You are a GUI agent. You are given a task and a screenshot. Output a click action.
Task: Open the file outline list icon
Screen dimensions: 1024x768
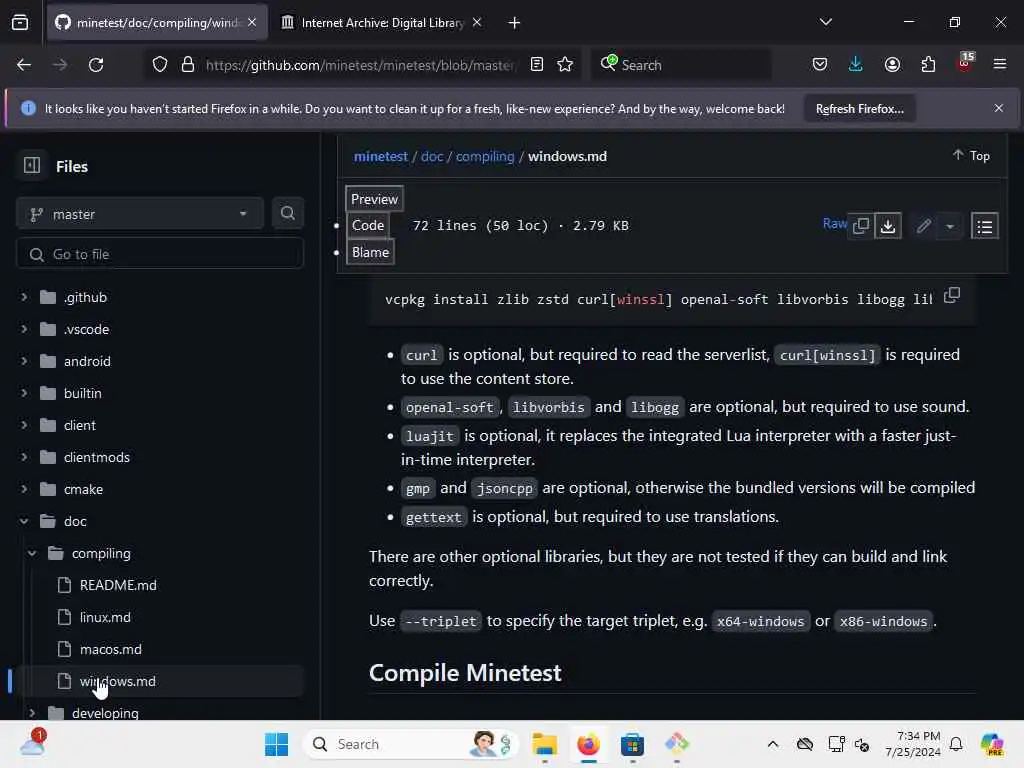tap(984, 227)
